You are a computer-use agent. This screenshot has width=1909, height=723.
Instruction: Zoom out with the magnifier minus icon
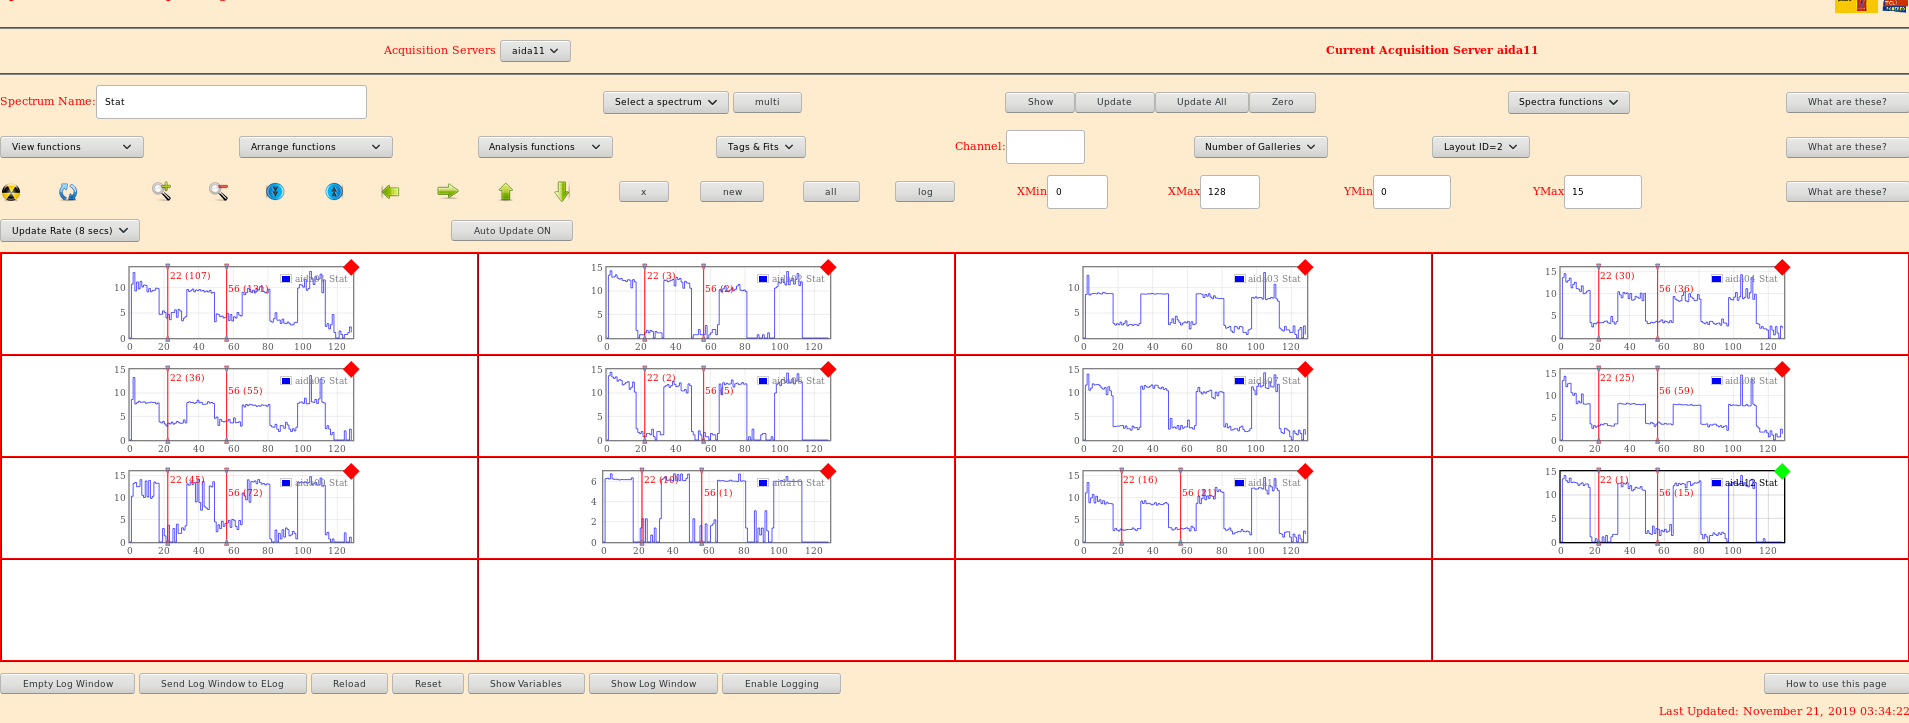pyautogui.click(x=218, y=191)
